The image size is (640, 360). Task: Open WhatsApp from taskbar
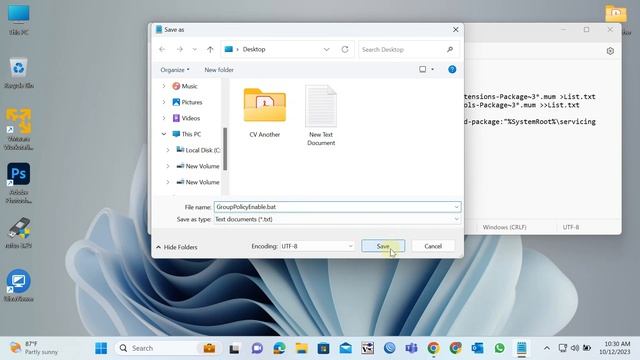499,348
